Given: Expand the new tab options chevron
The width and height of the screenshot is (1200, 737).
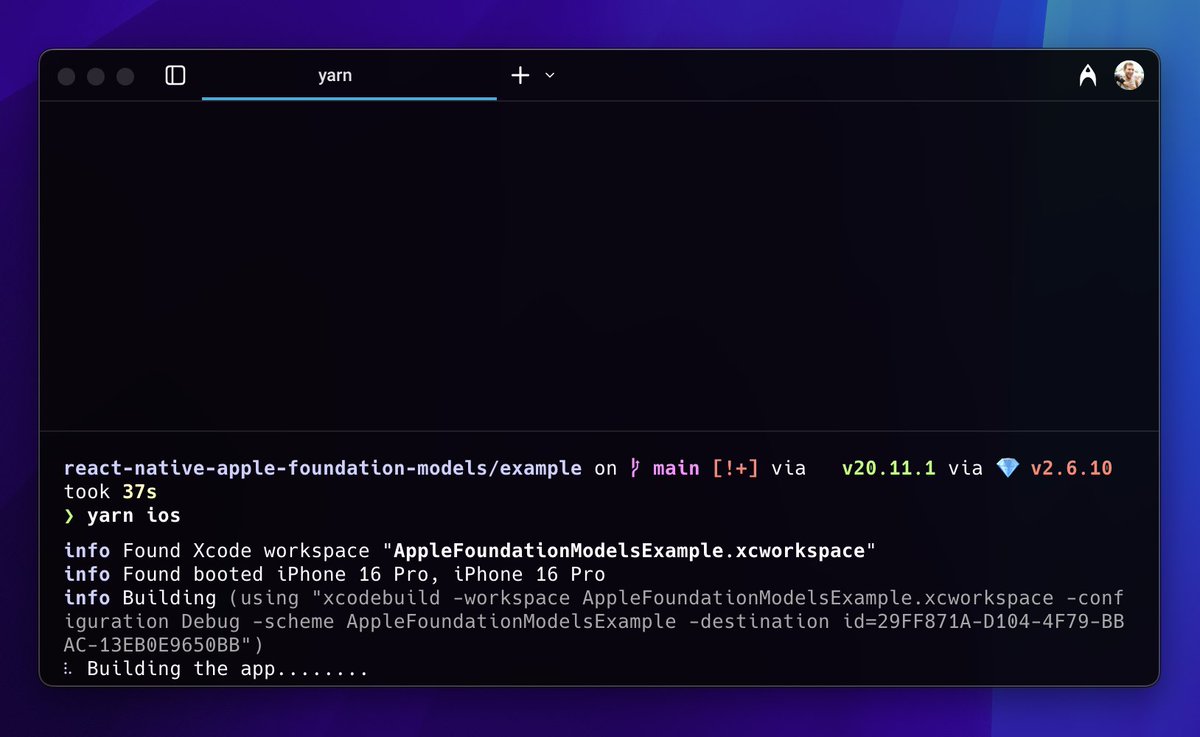Looking at the screenshot, I should coord(549,76).
